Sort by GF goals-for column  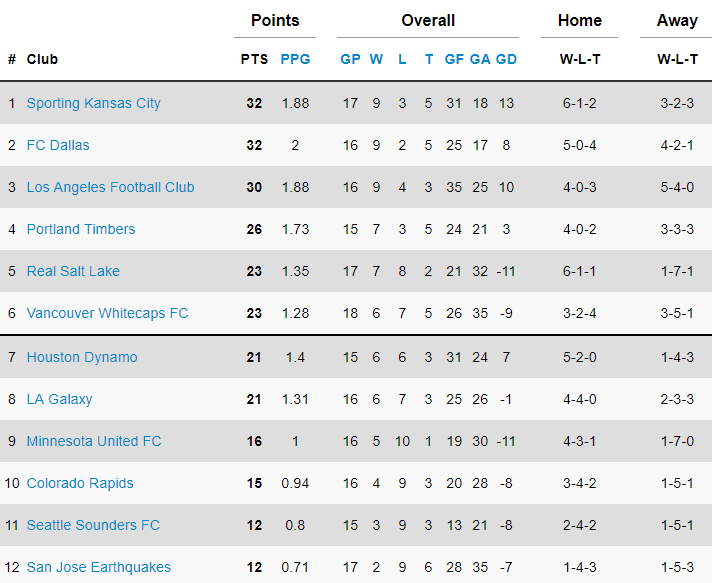click(454, 59)
